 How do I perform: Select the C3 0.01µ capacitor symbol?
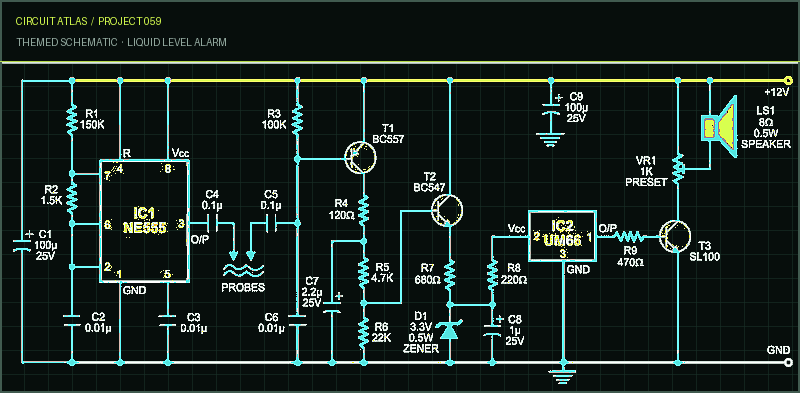click(x=168, y=320)
